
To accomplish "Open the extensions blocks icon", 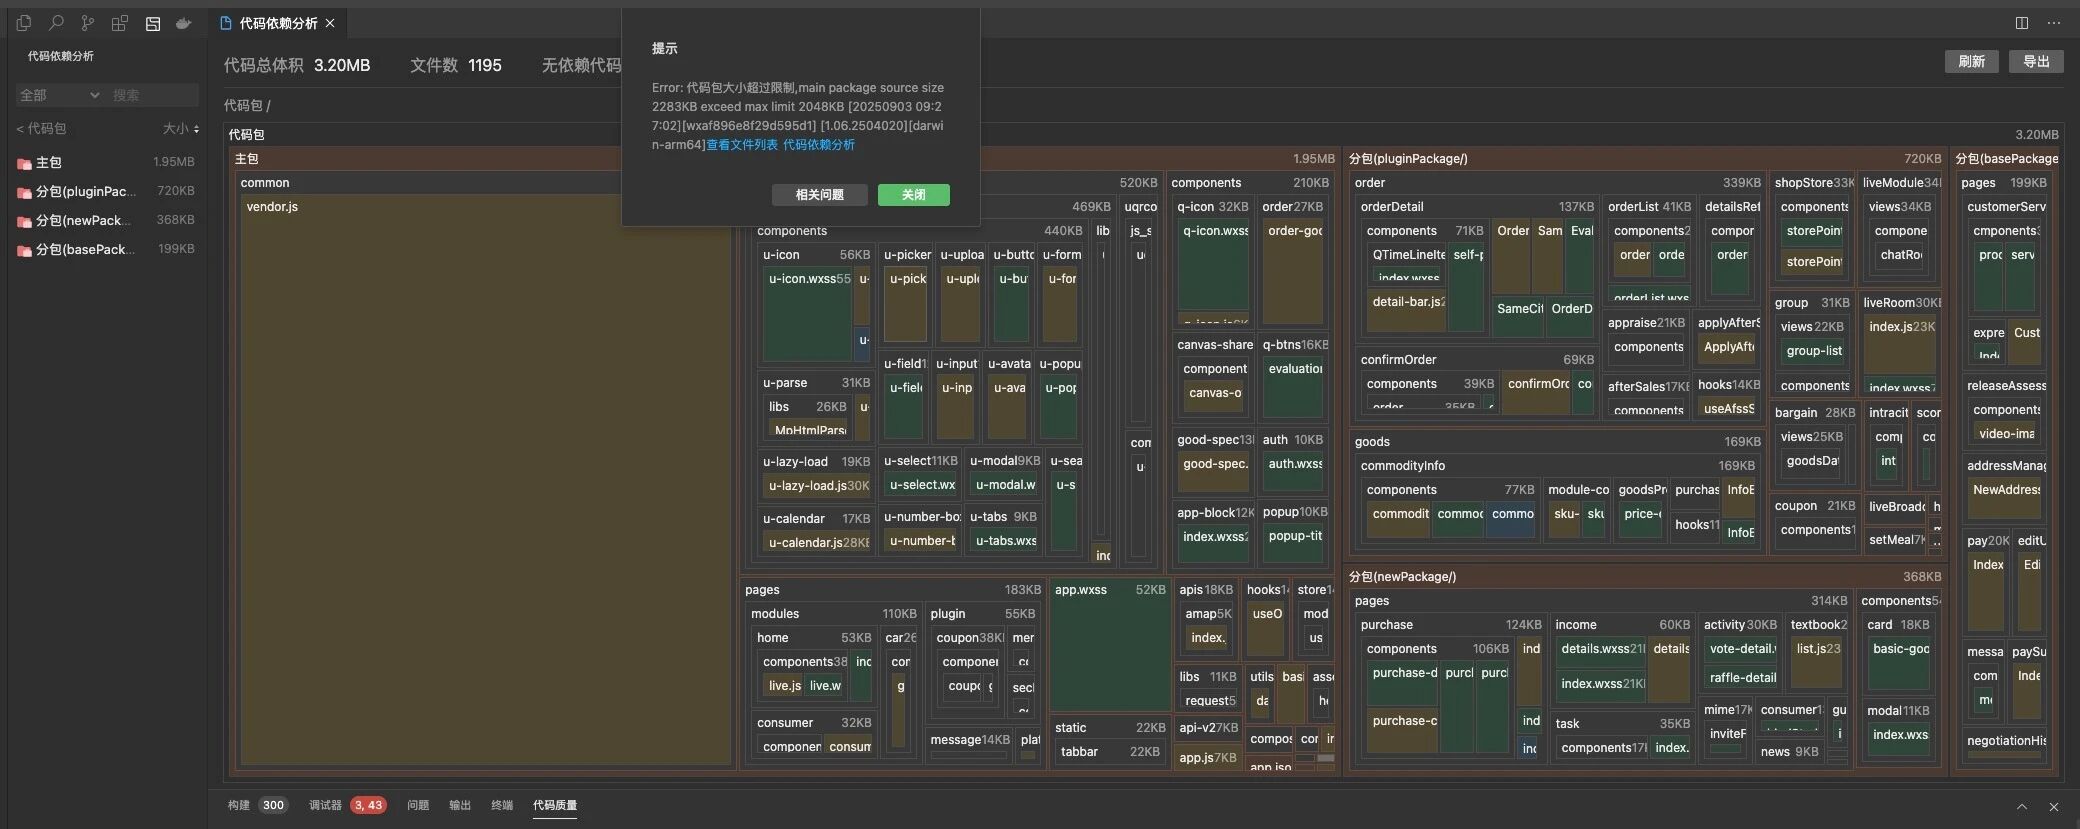I will coord(120,23).
